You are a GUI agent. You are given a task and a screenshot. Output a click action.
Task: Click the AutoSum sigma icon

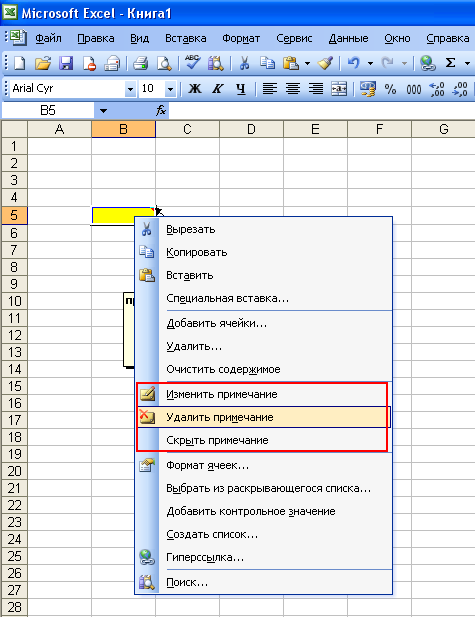450,63
